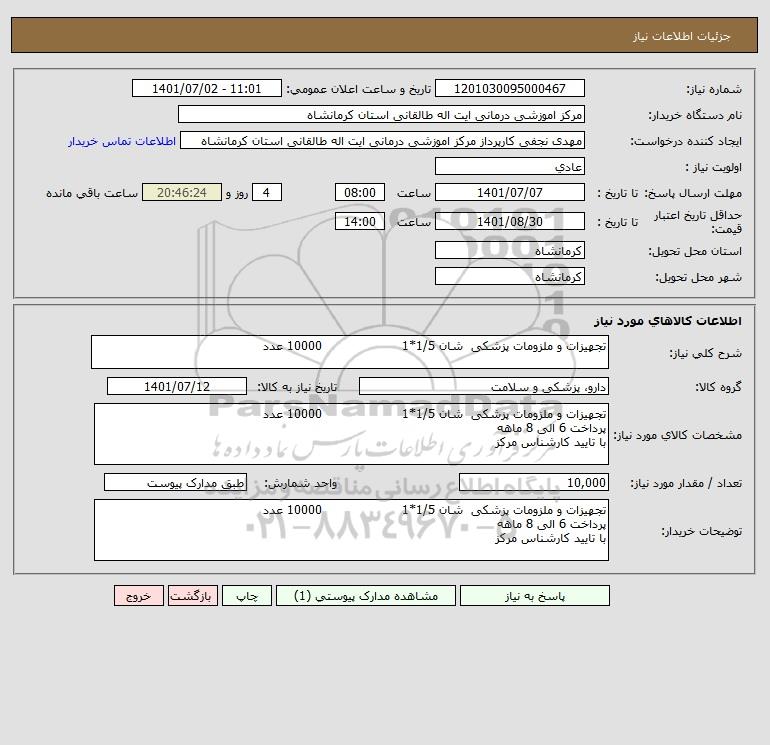Screen dimensions: 770x745
Task: Click the چاپ print button
Action: coord(247,596)
